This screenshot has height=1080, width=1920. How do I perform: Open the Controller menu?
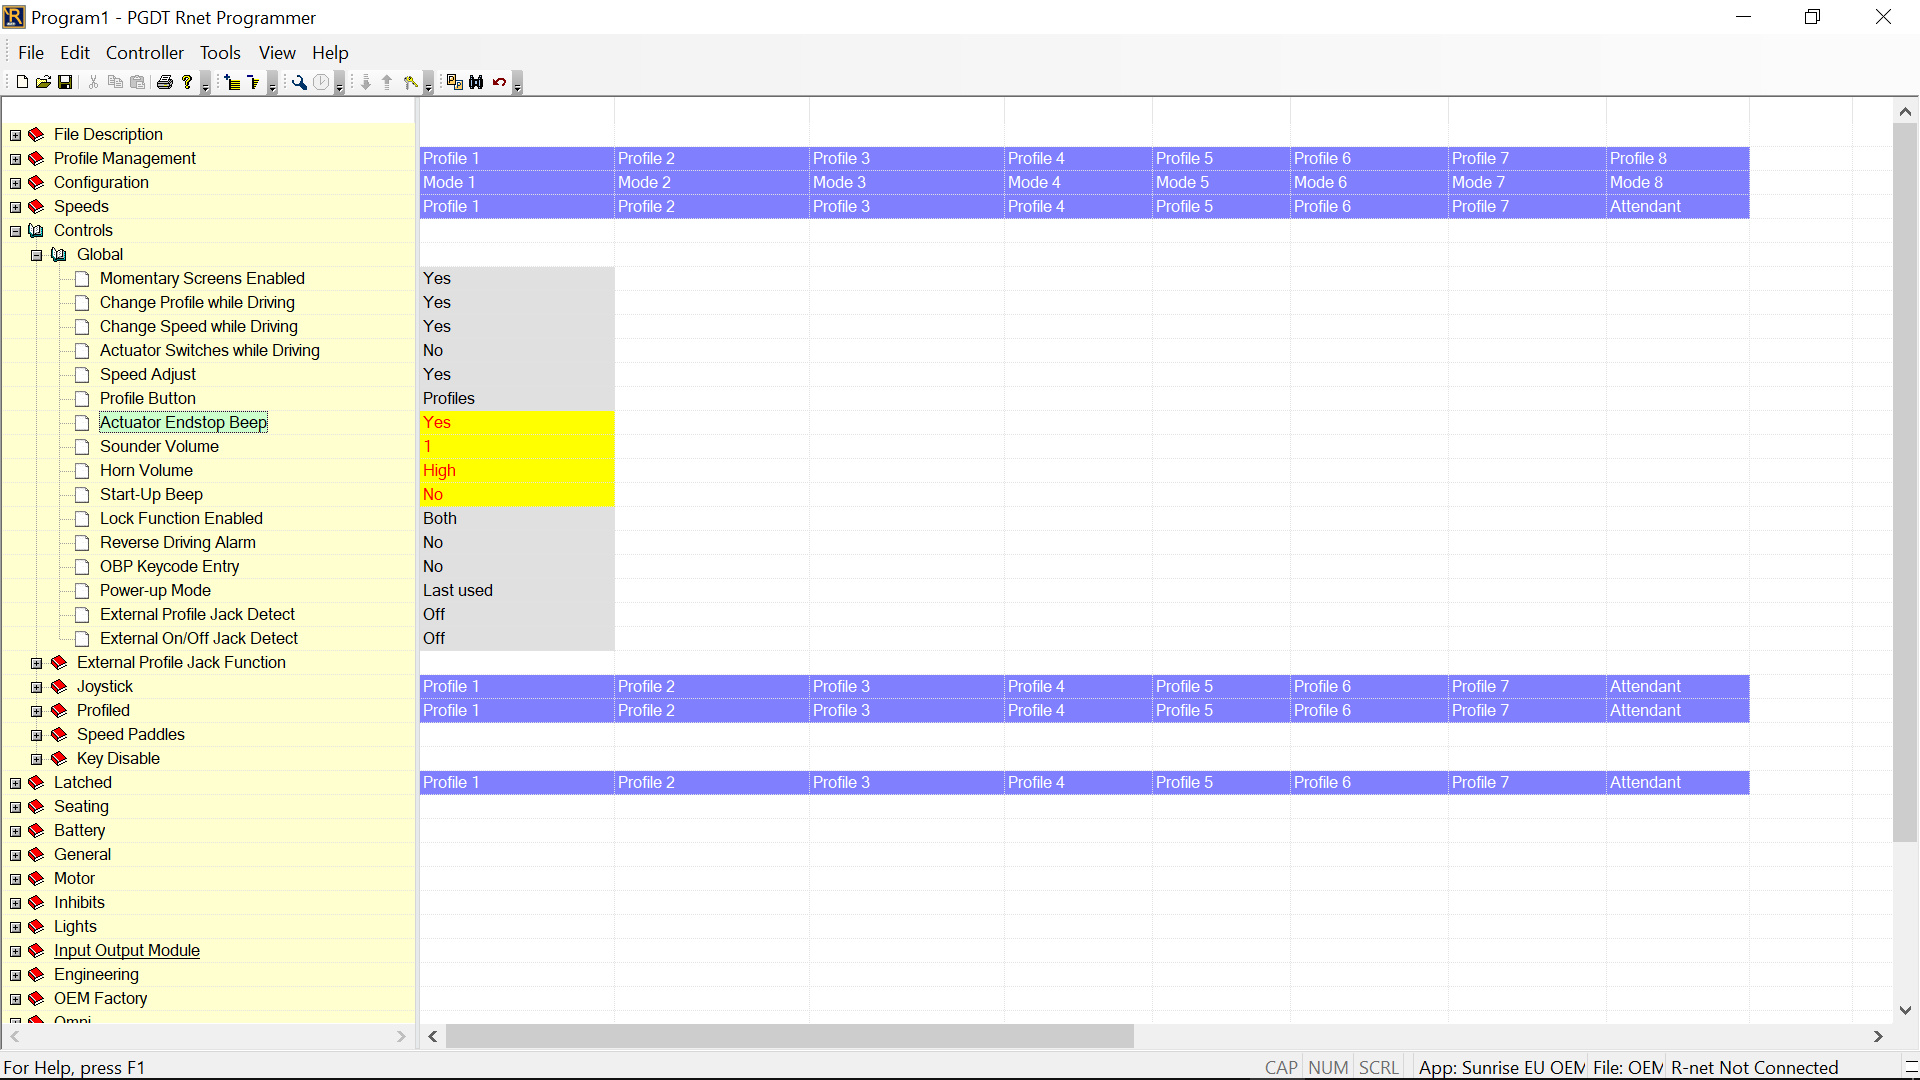[145, 53]
